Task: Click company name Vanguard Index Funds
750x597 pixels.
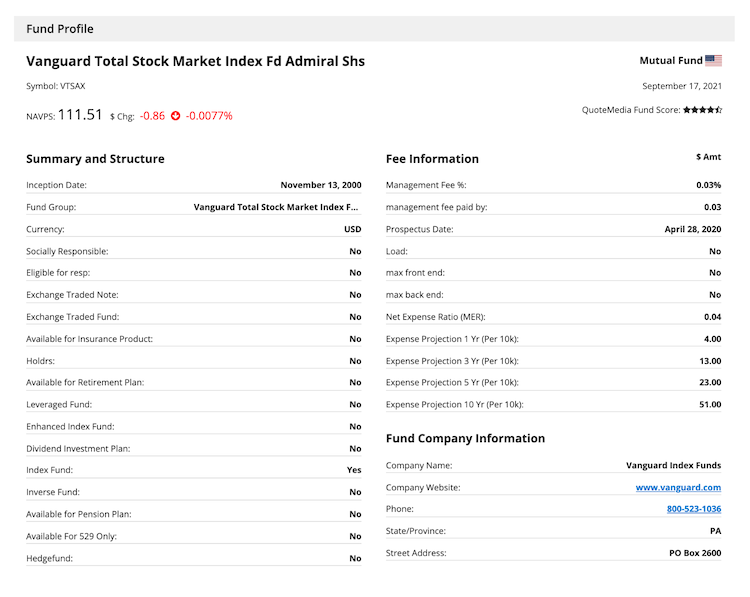Action: pos(673,465)
